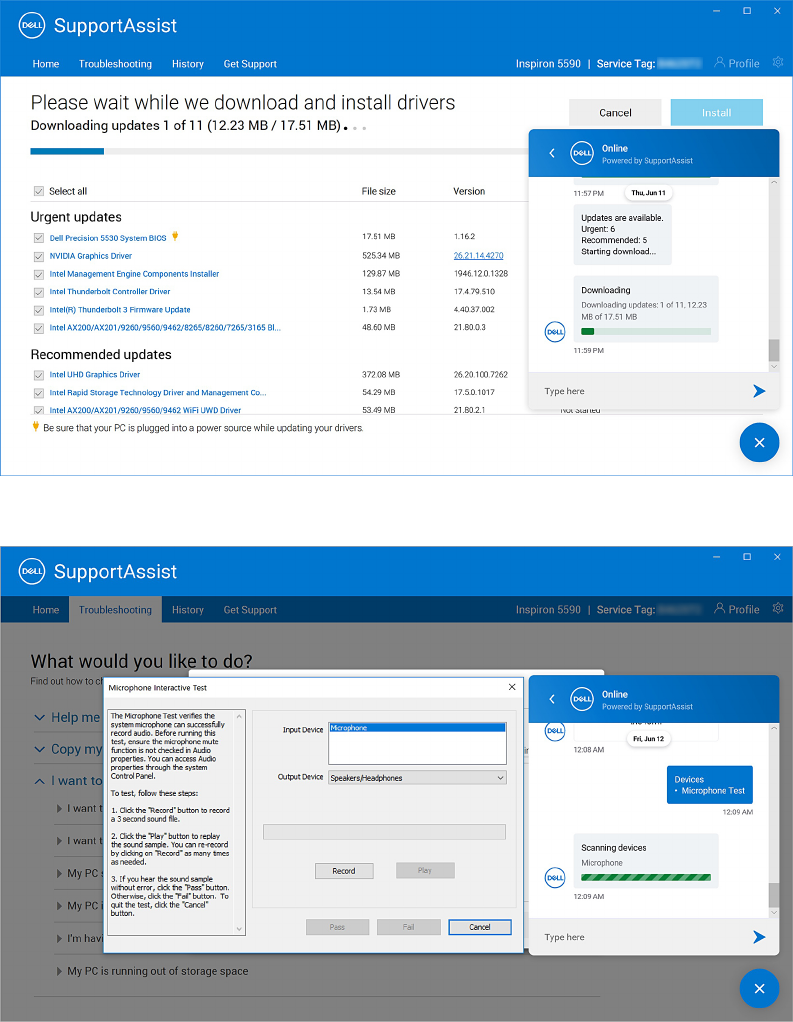793x1022 pixels.
Task: Click the Scanning devices striped progress bar
Action: pyautogui.click(x=646, y=877)
